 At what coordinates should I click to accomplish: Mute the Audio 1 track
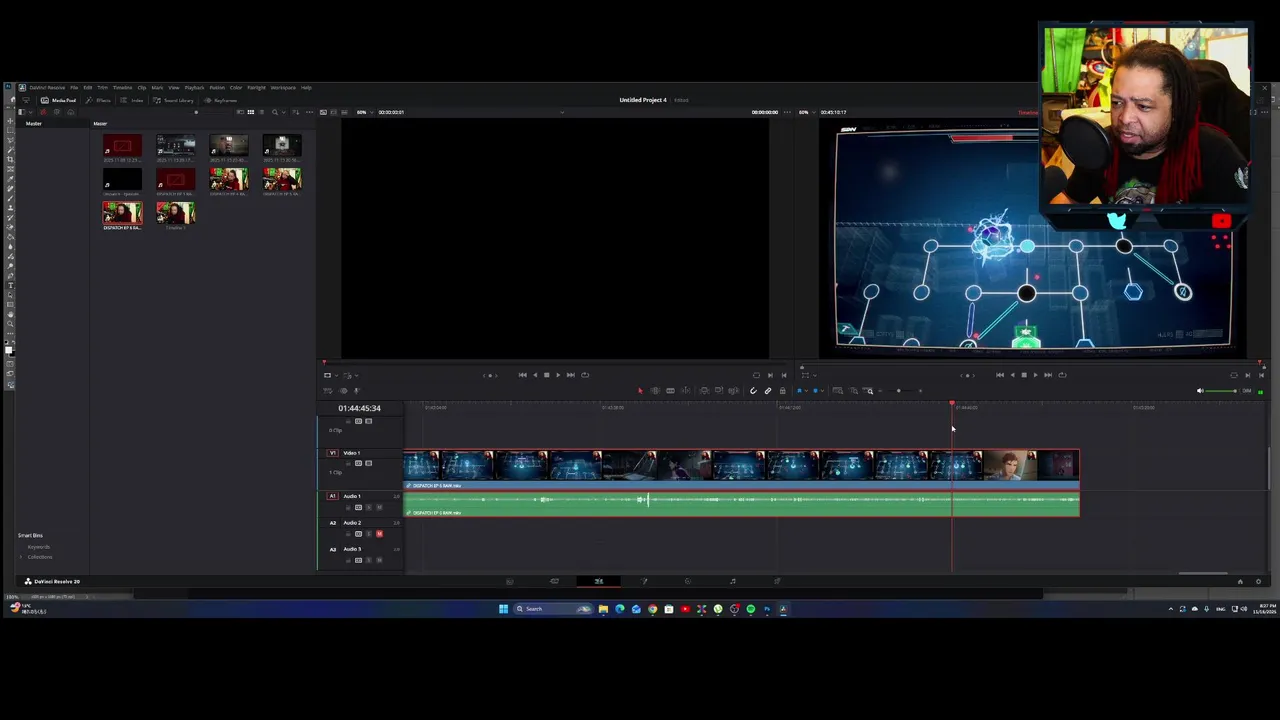coord(379,507)
